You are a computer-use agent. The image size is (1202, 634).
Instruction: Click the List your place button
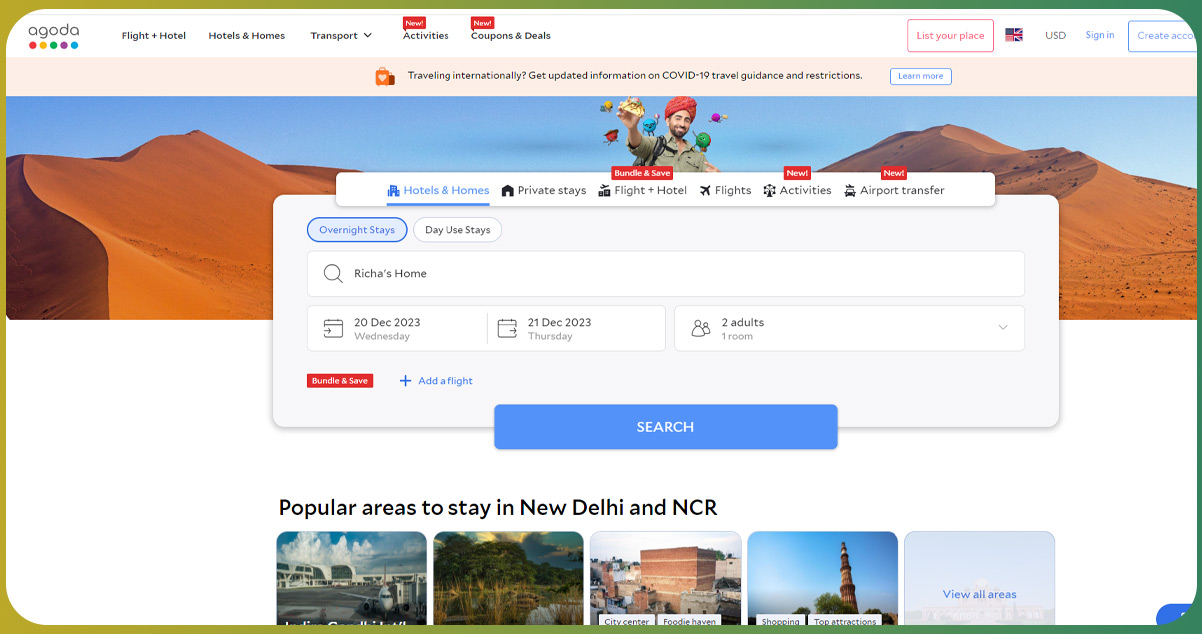[950, 36]
